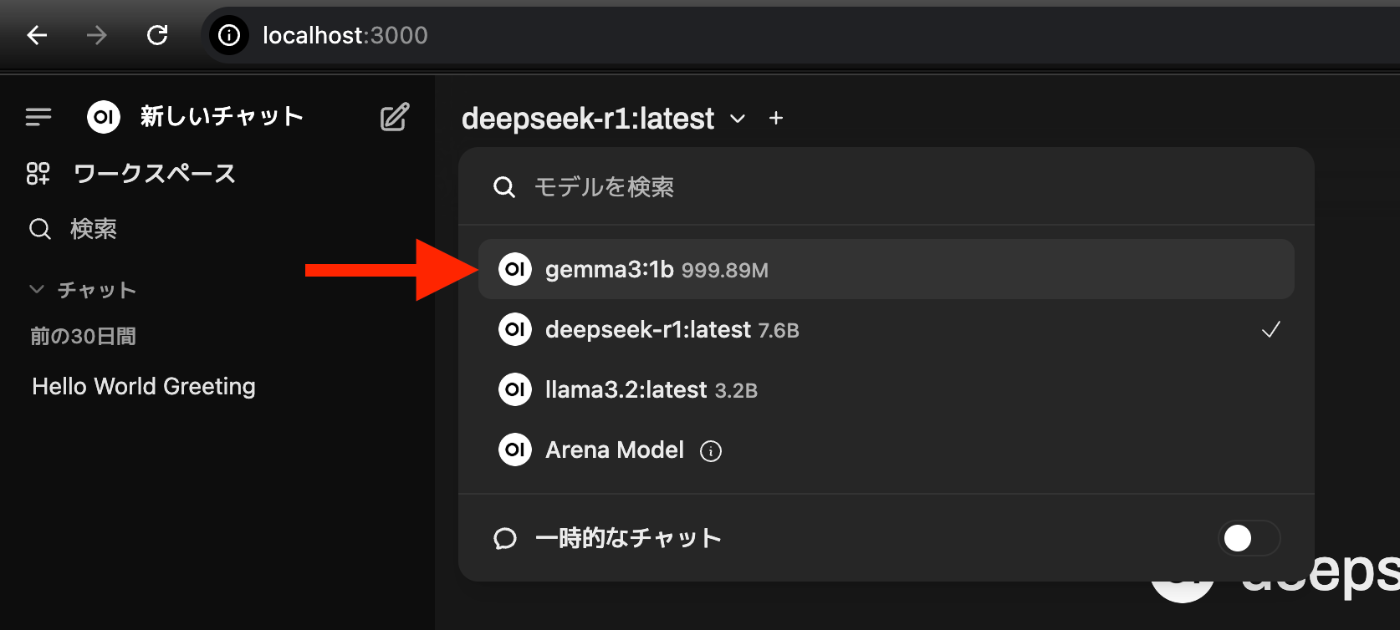
Task: Click the browser forward arrow
Action: pyautogui.click(x=97, y=36)
